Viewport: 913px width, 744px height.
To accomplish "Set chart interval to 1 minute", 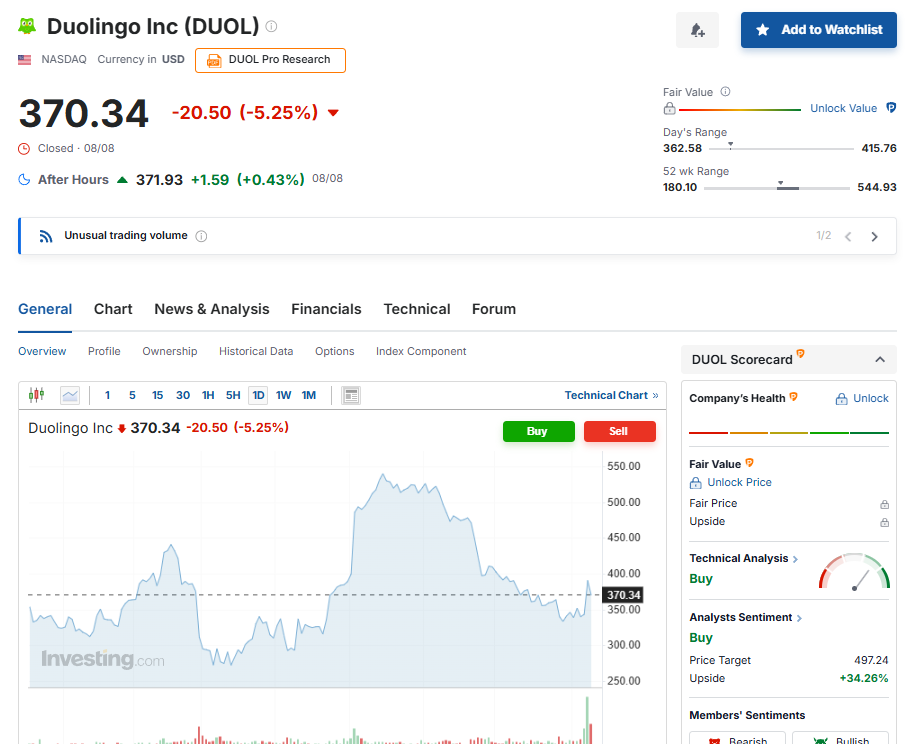I will [107, 395].
